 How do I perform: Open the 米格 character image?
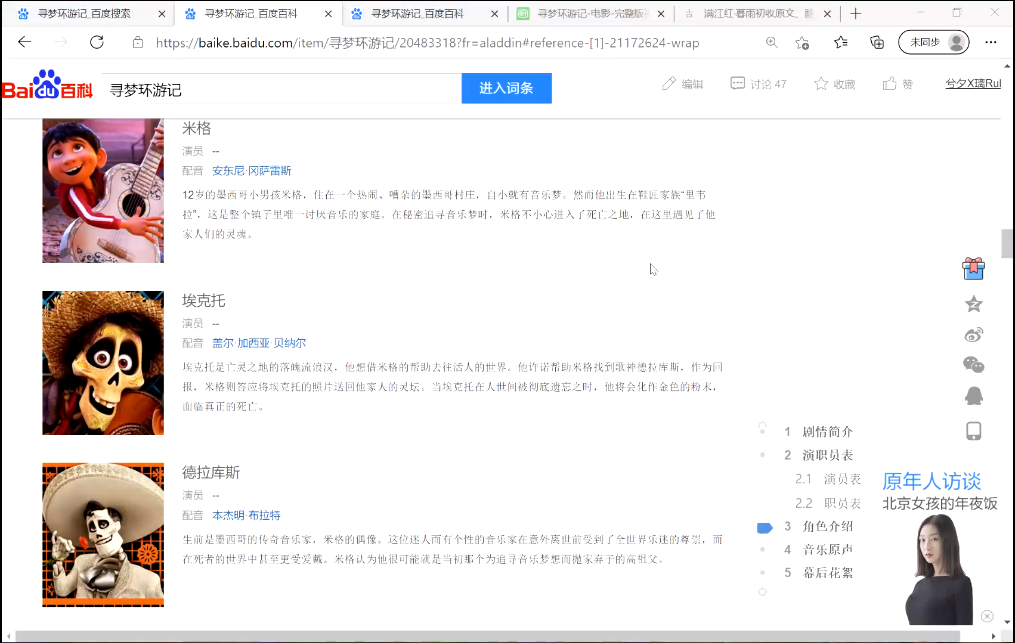click(103, 191)
